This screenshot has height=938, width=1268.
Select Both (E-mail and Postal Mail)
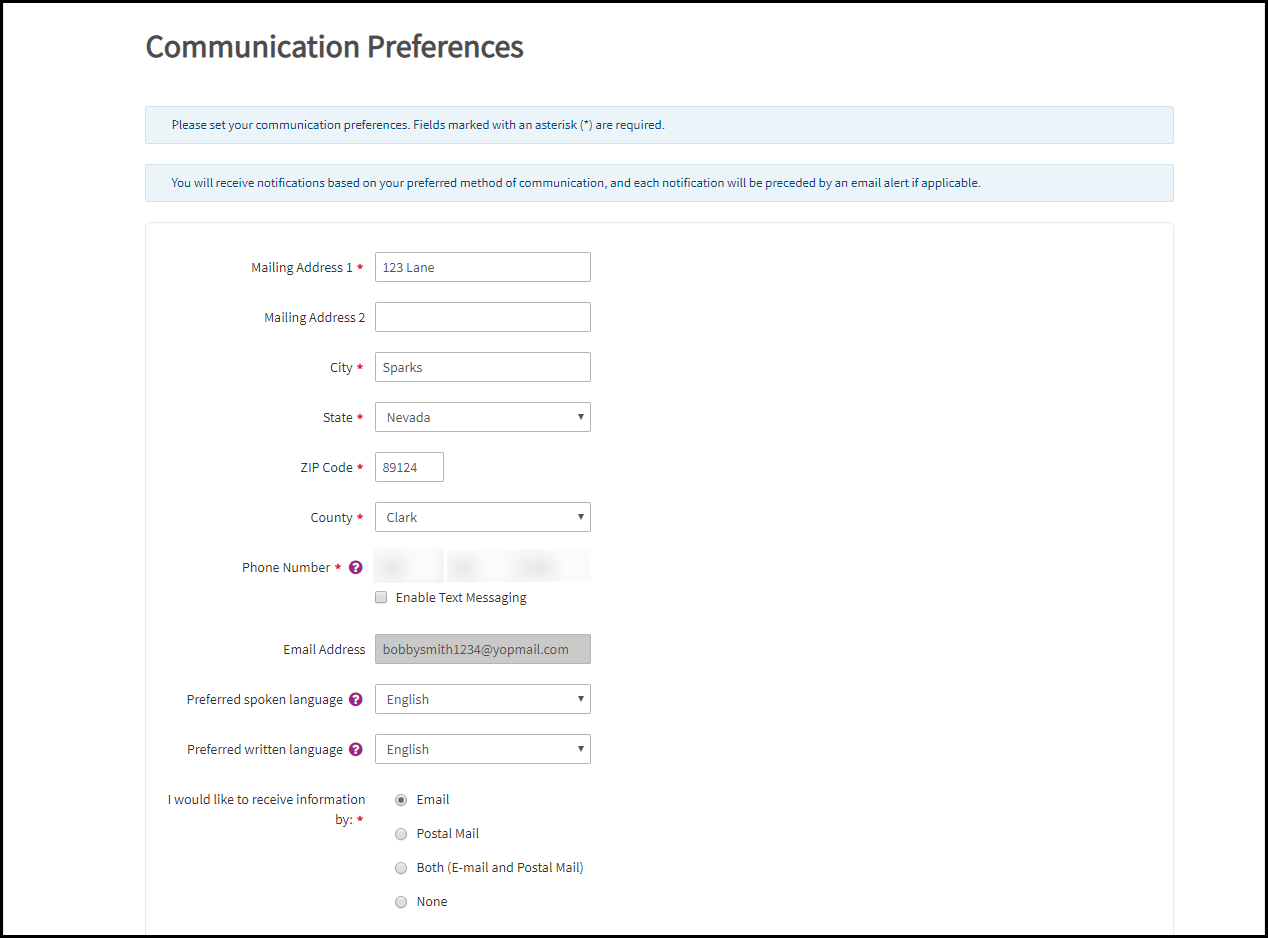pyautogui.click(x=401, y=868)
